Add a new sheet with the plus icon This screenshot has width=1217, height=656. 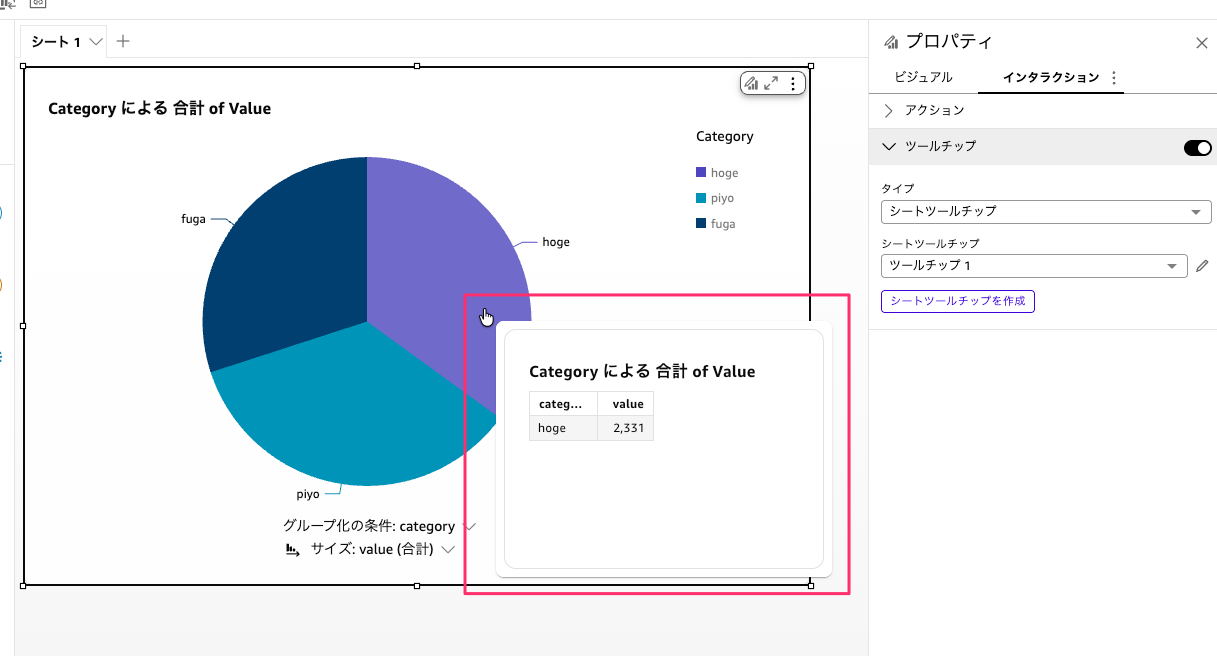[x=123, y=41]
